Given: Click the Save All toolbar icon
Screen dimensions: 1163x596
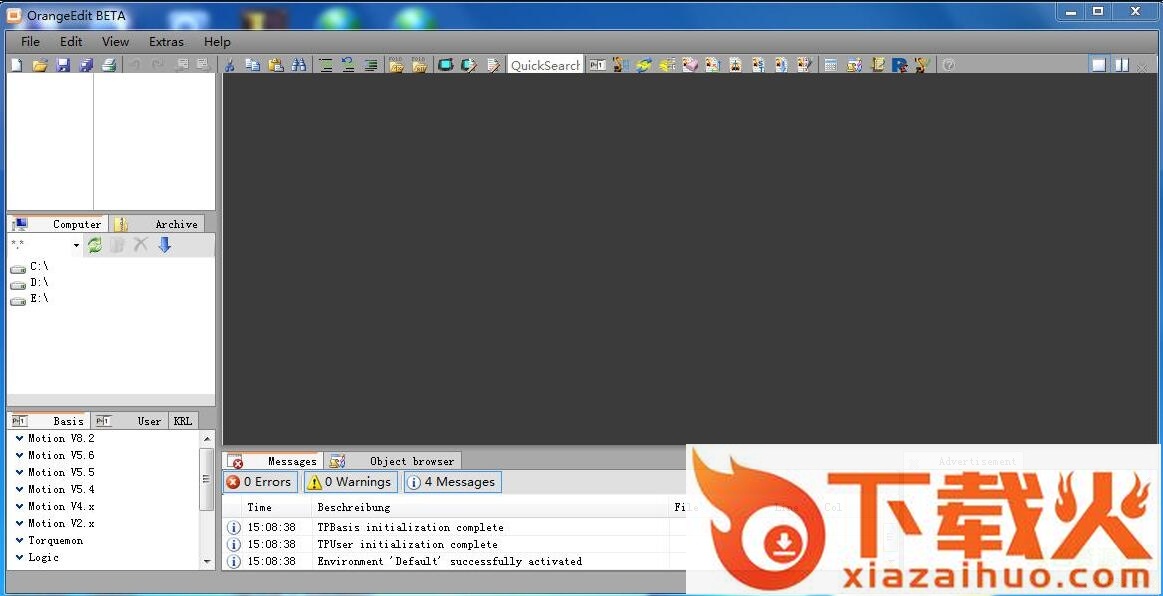Looking at the screenshot, I should pos(86,65).
